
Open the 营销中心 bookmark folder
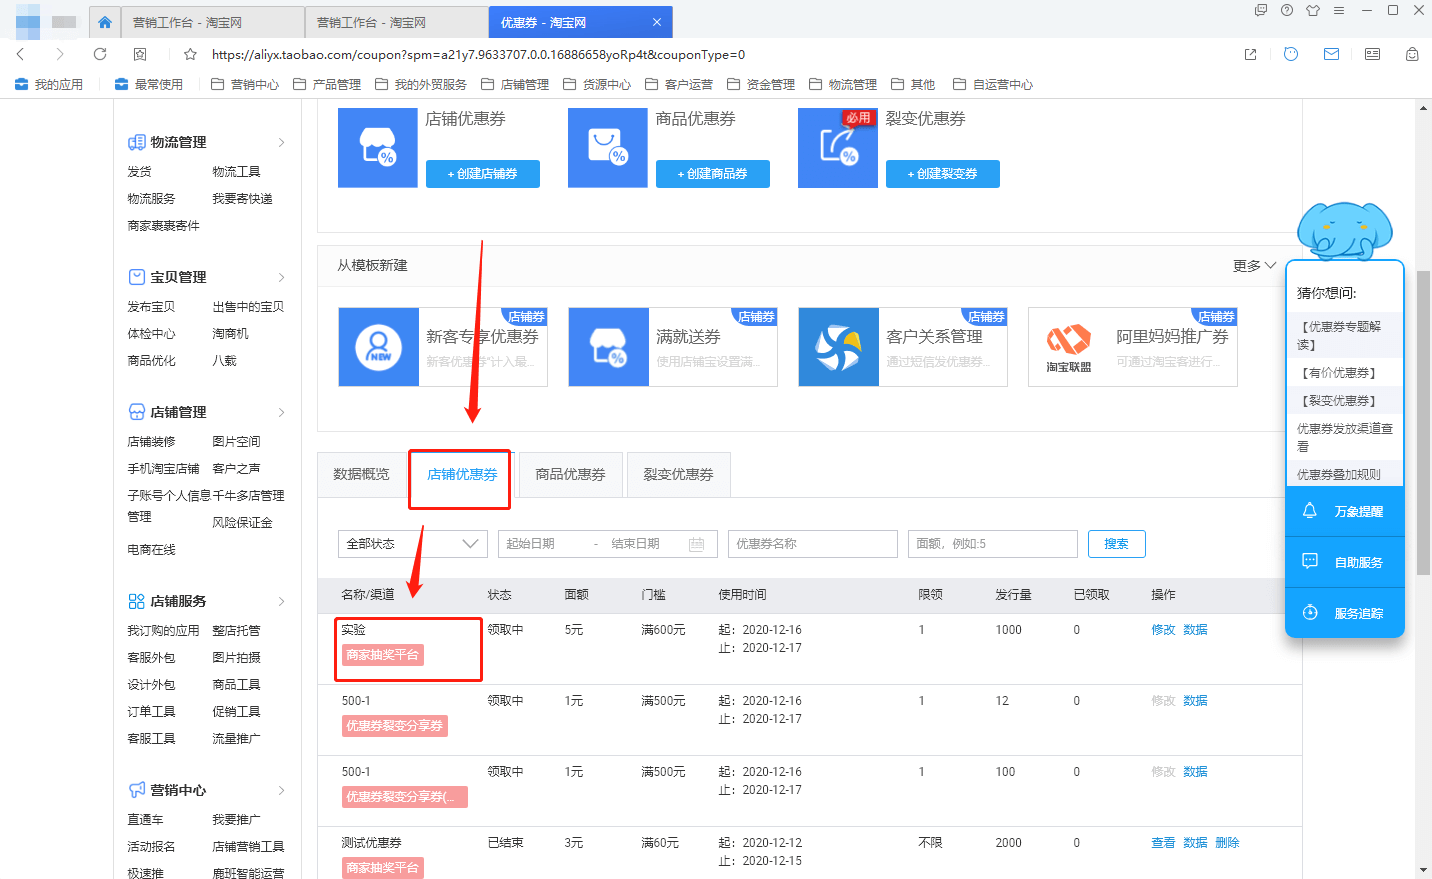245,84
